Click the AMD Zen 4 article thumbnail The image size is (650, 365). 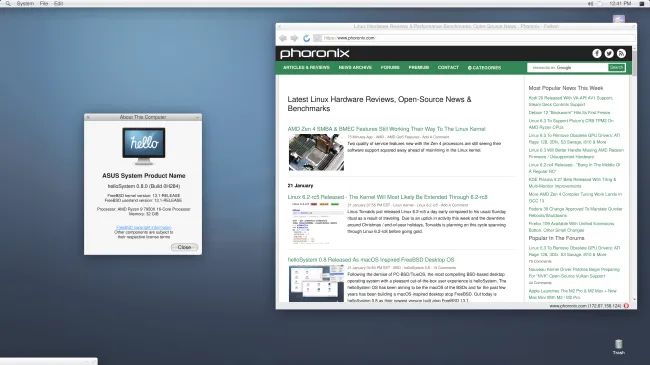click(x=316, y=152)
